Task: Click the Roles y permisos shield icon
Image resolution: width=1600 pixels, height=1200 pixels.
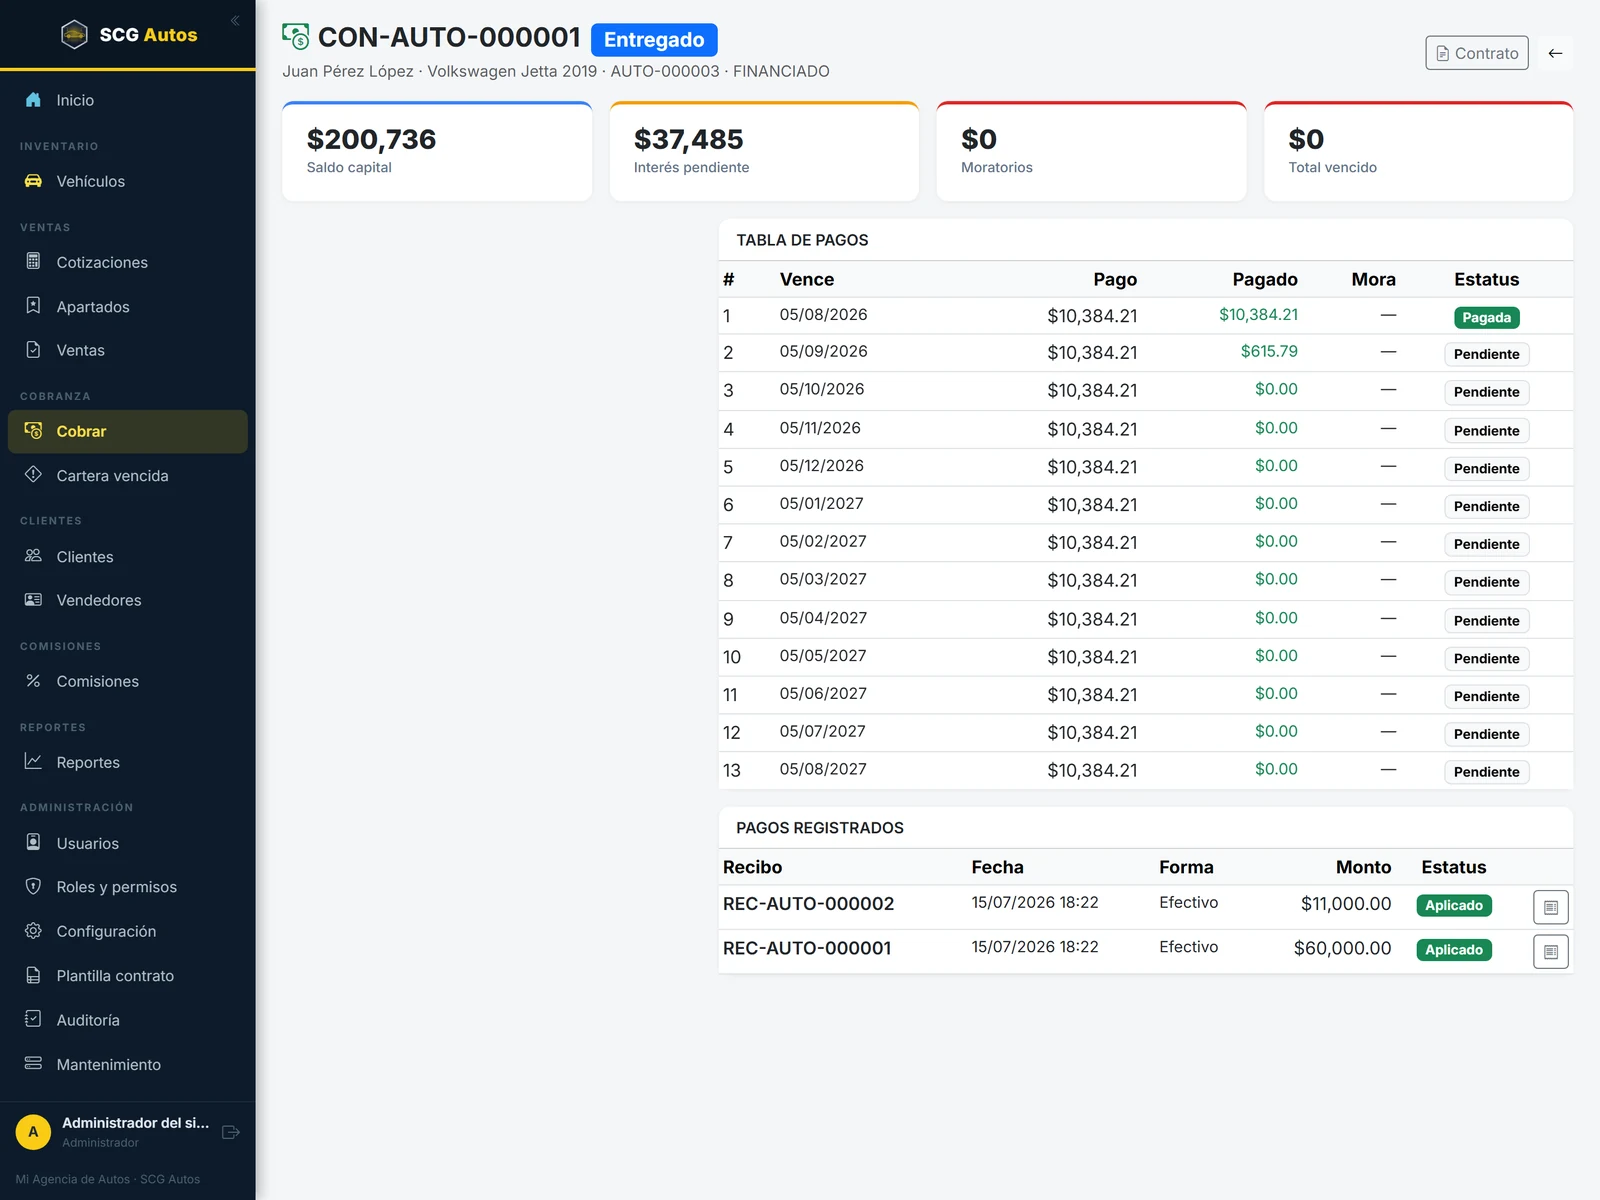Action: click(33, 887)
